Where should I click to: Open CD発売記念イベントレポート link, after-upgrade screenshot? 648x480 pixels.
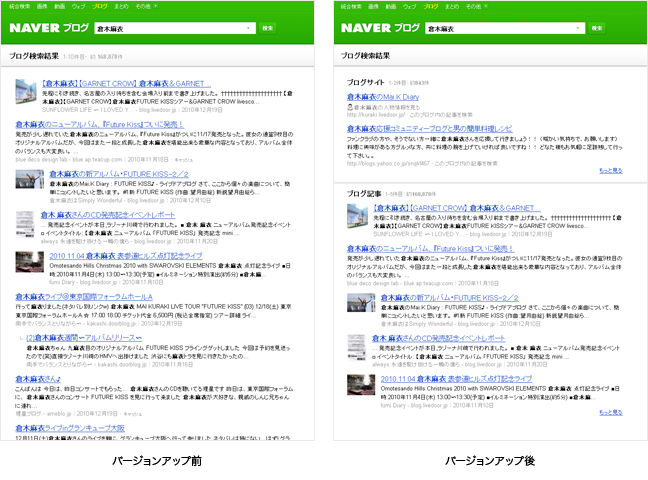click(438, 338)
